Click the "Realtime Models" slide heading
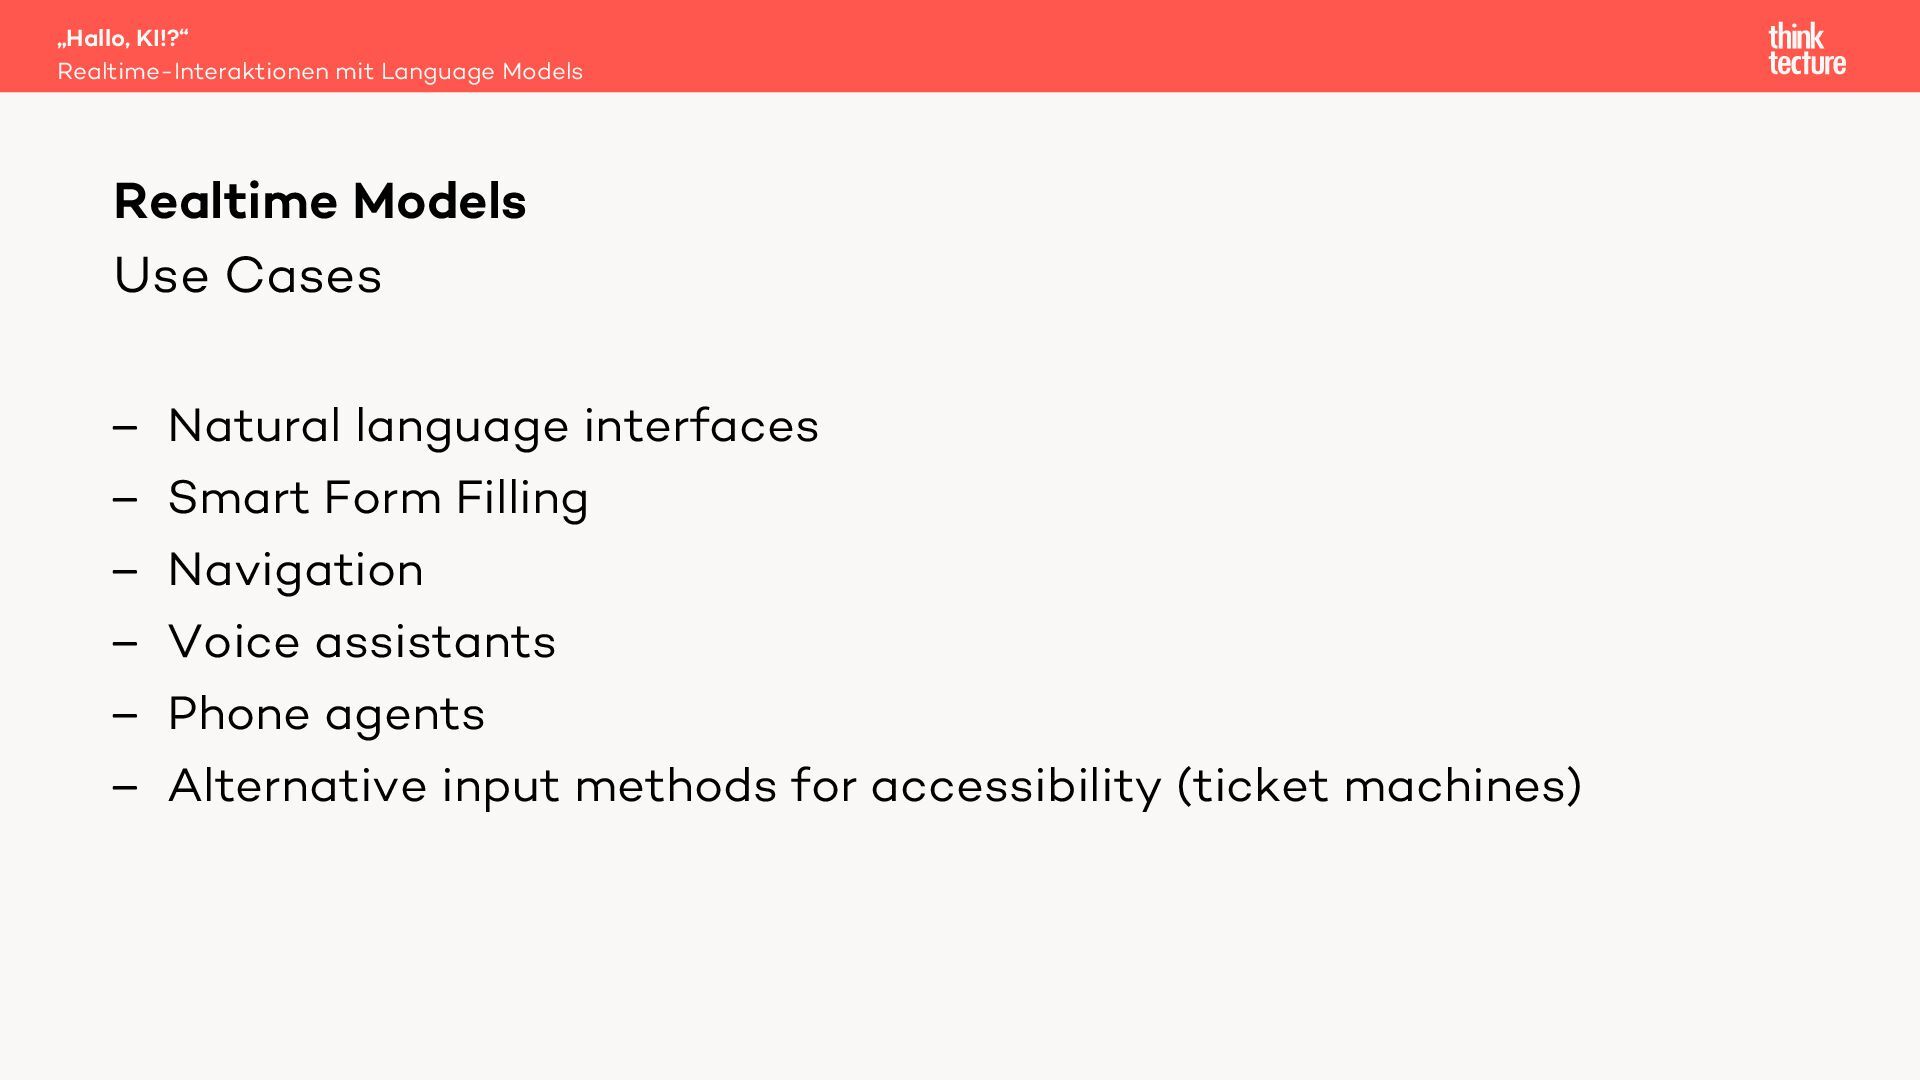This screenshot has width=1920, height=1080. pyautogui.click(x=320, y=201)
